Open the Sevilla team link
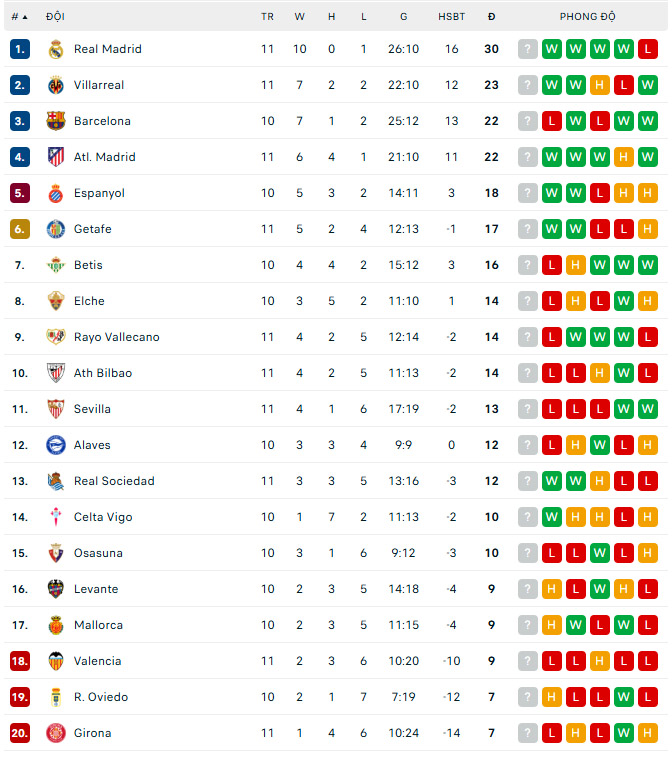This screenshot has height=757, width=672. point(92,409)
